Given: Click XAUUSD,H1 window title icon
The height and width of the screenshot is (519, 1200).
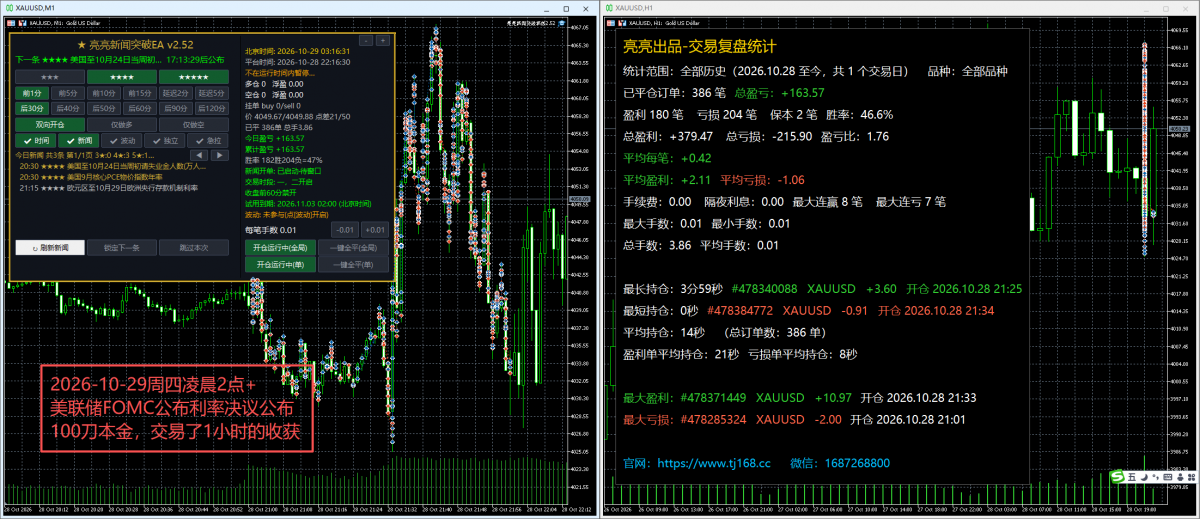Looking at the screenshot, I should (x=608, y=6).
